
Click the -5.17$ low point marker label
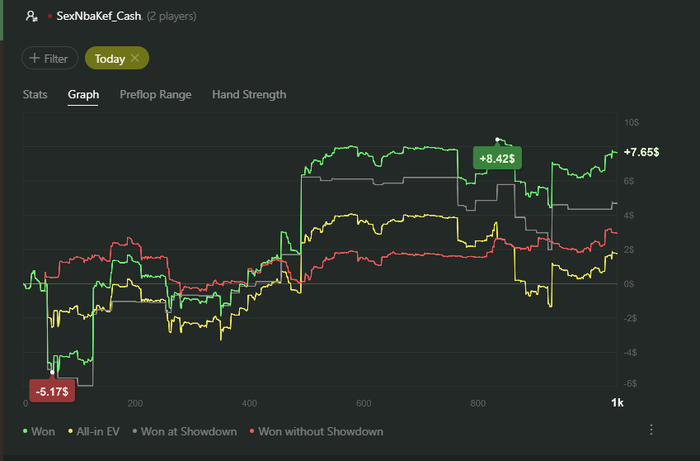pos(52,391)
